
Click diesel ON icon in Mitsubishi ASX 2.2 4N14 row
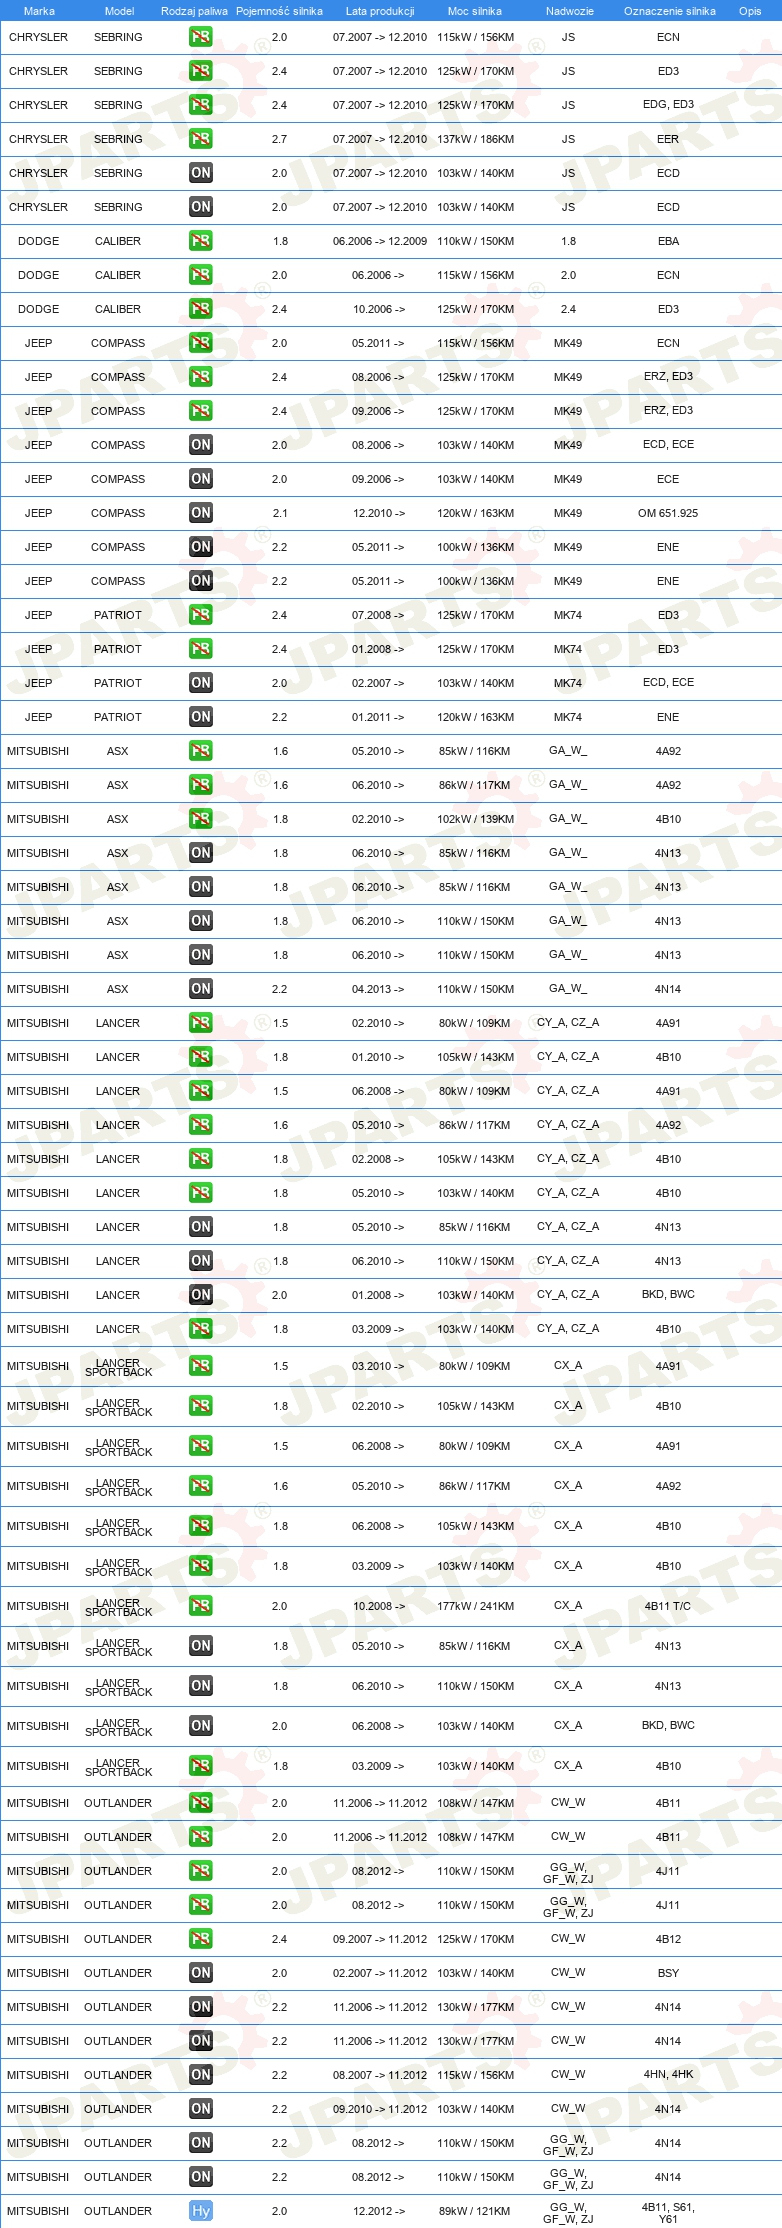[x=201, y=989]
